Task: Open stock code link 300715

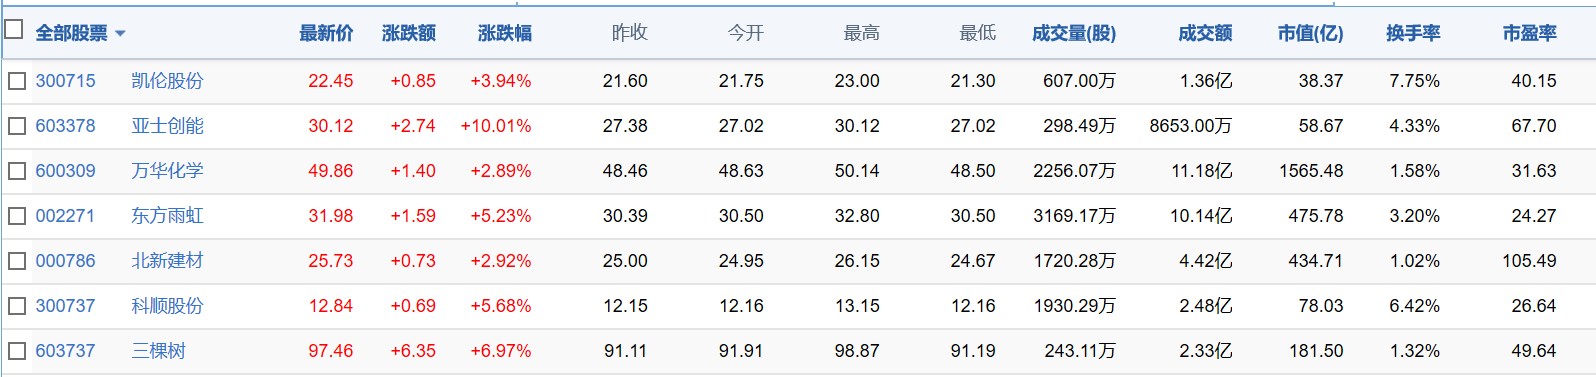Action: pos(66,81)
